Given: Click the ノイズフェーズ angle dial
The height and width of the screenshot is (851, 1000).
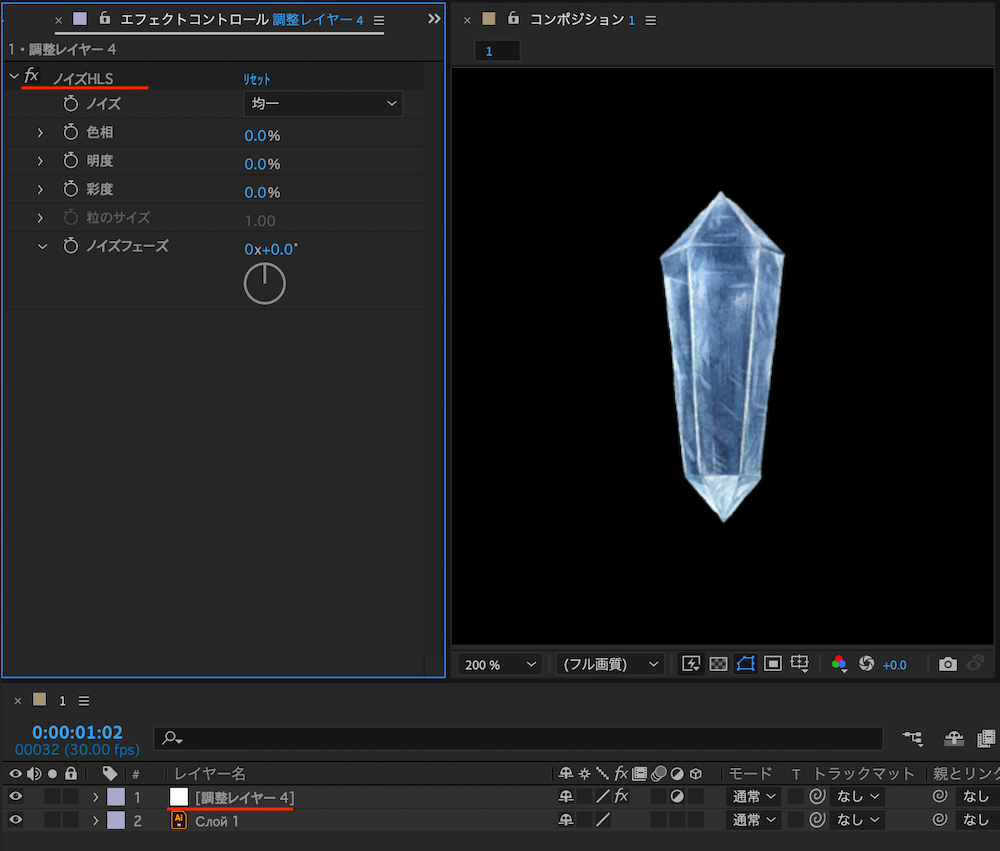Looking at the screenshot, I should coord(265,284).
